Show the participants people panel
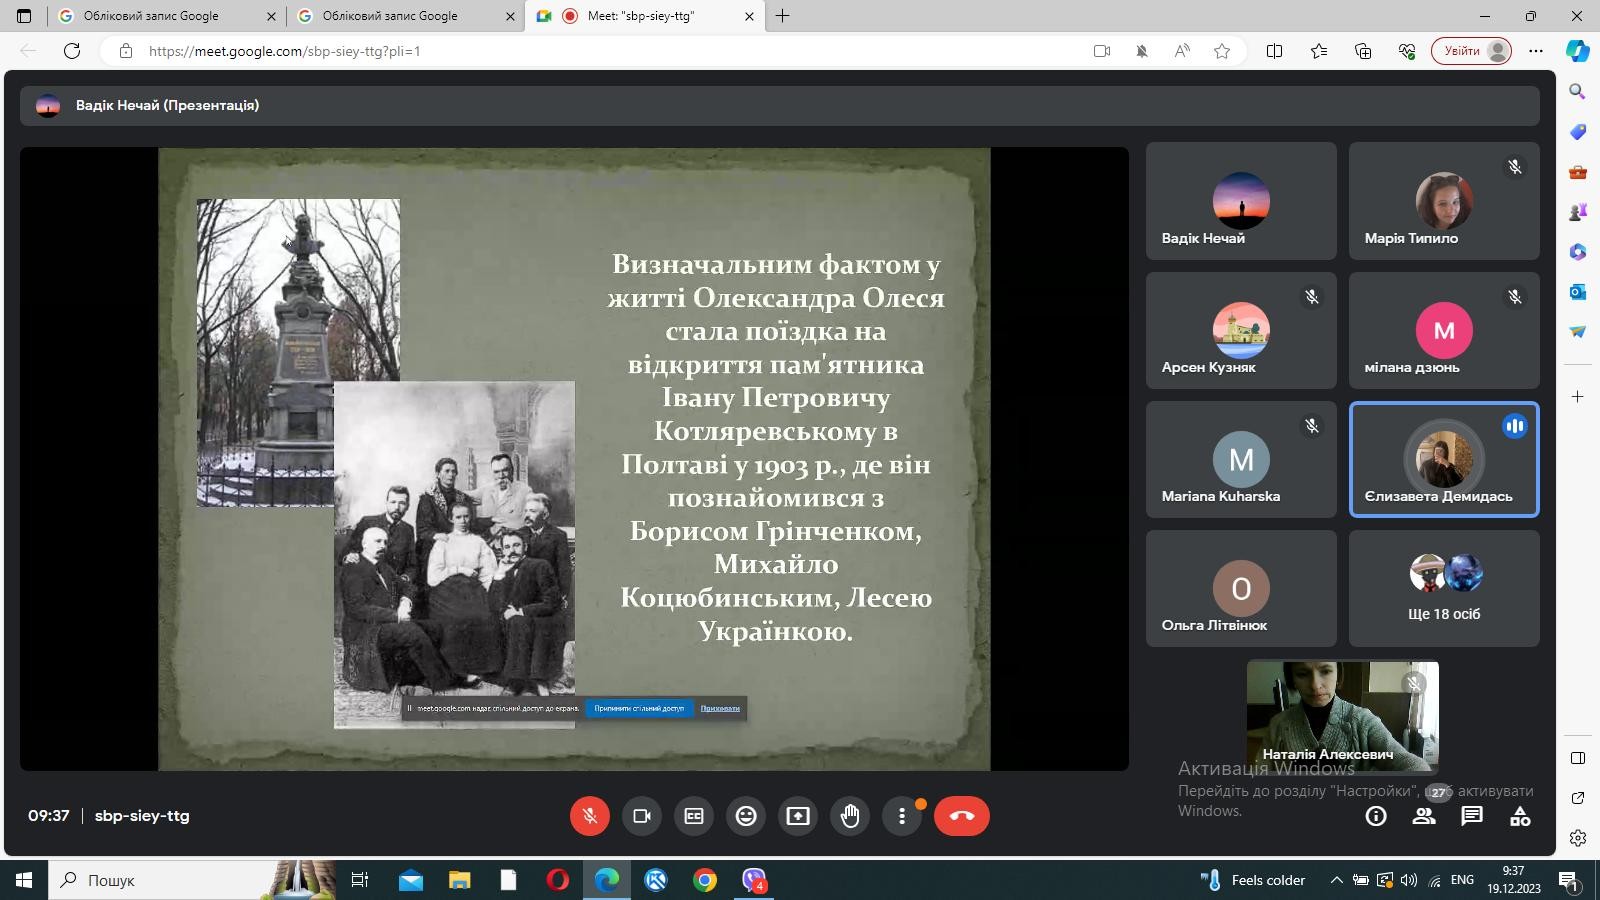Viewport: 1600px width, 900px height. [1424, 816]
